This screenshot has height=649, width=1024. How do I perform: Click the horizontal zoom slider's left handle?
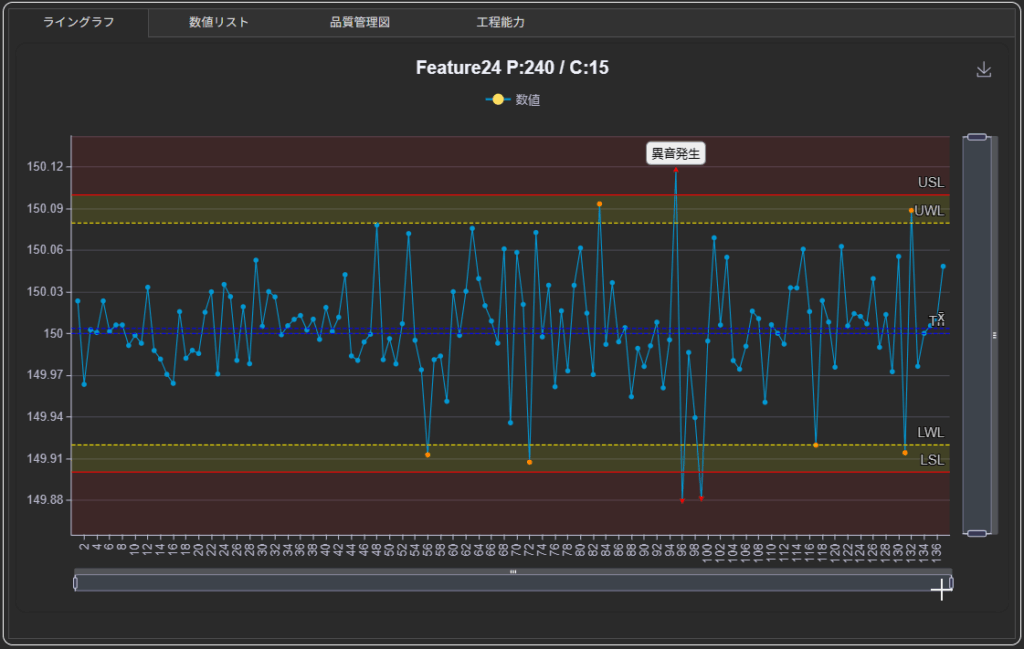click(75, 582)
